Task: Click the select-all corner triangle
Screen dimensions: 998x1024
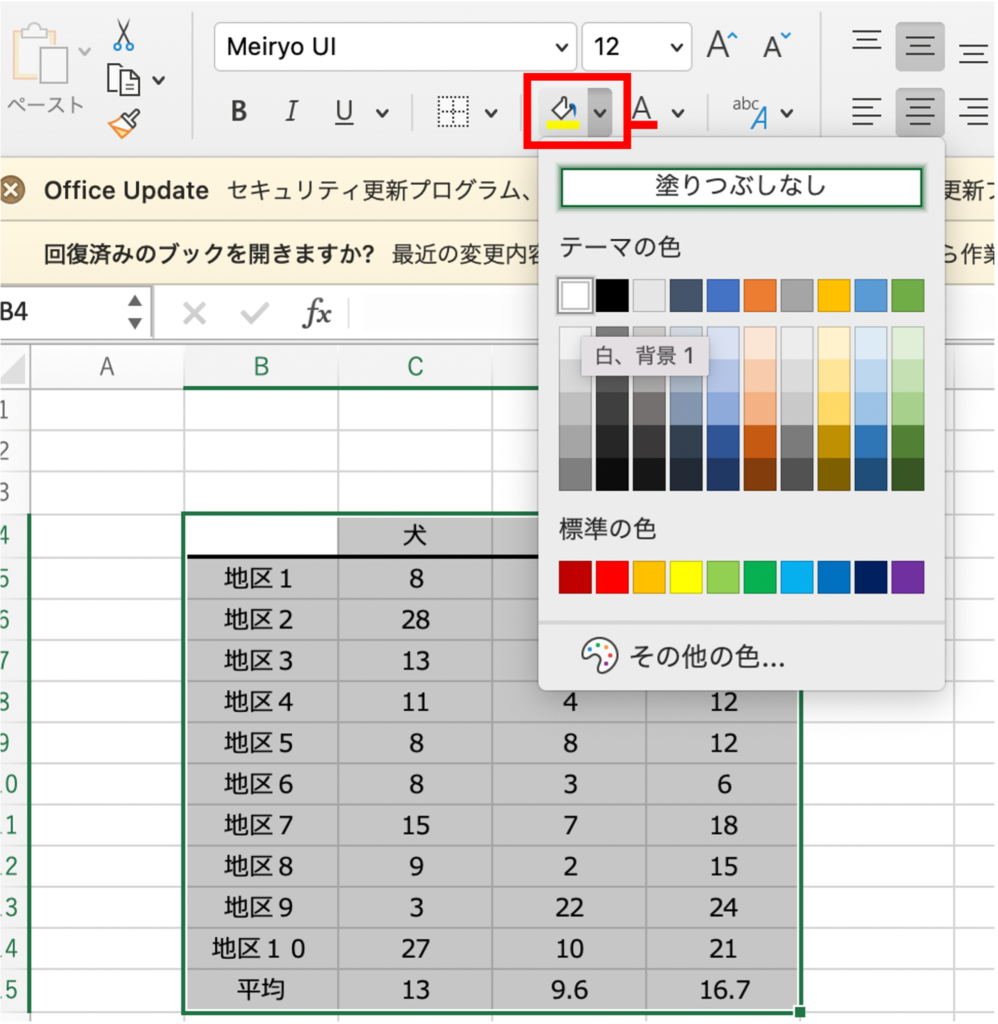Action: pyautogui.click(x=14, y=368)
